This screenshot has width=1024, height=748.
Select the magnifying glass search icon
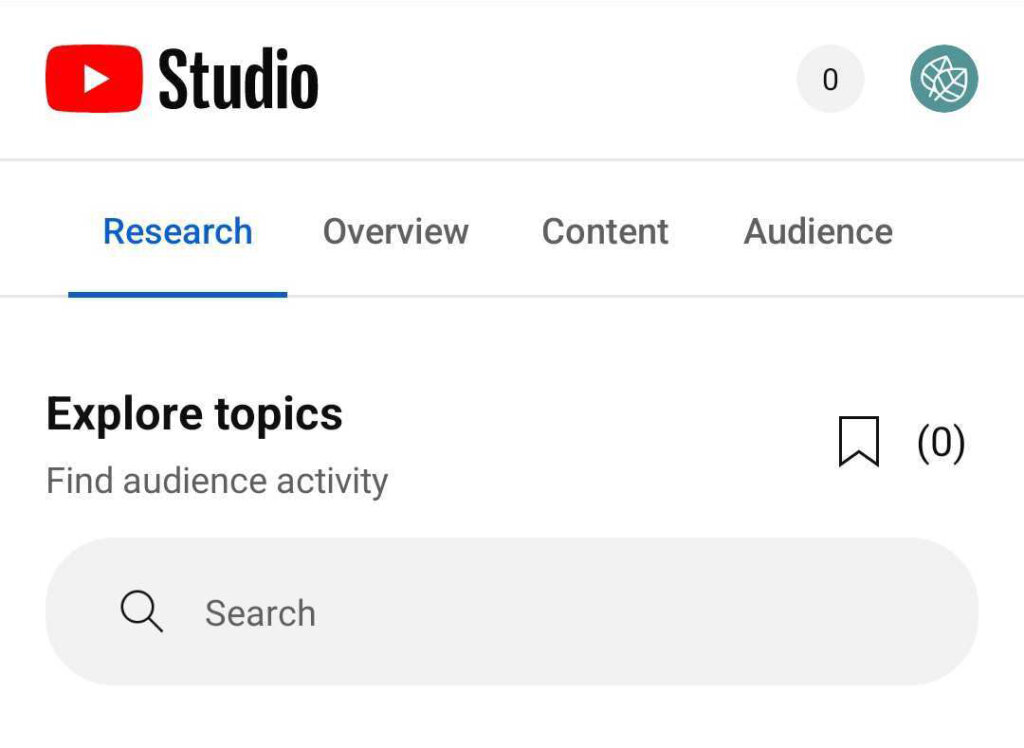tap(140, 612)
